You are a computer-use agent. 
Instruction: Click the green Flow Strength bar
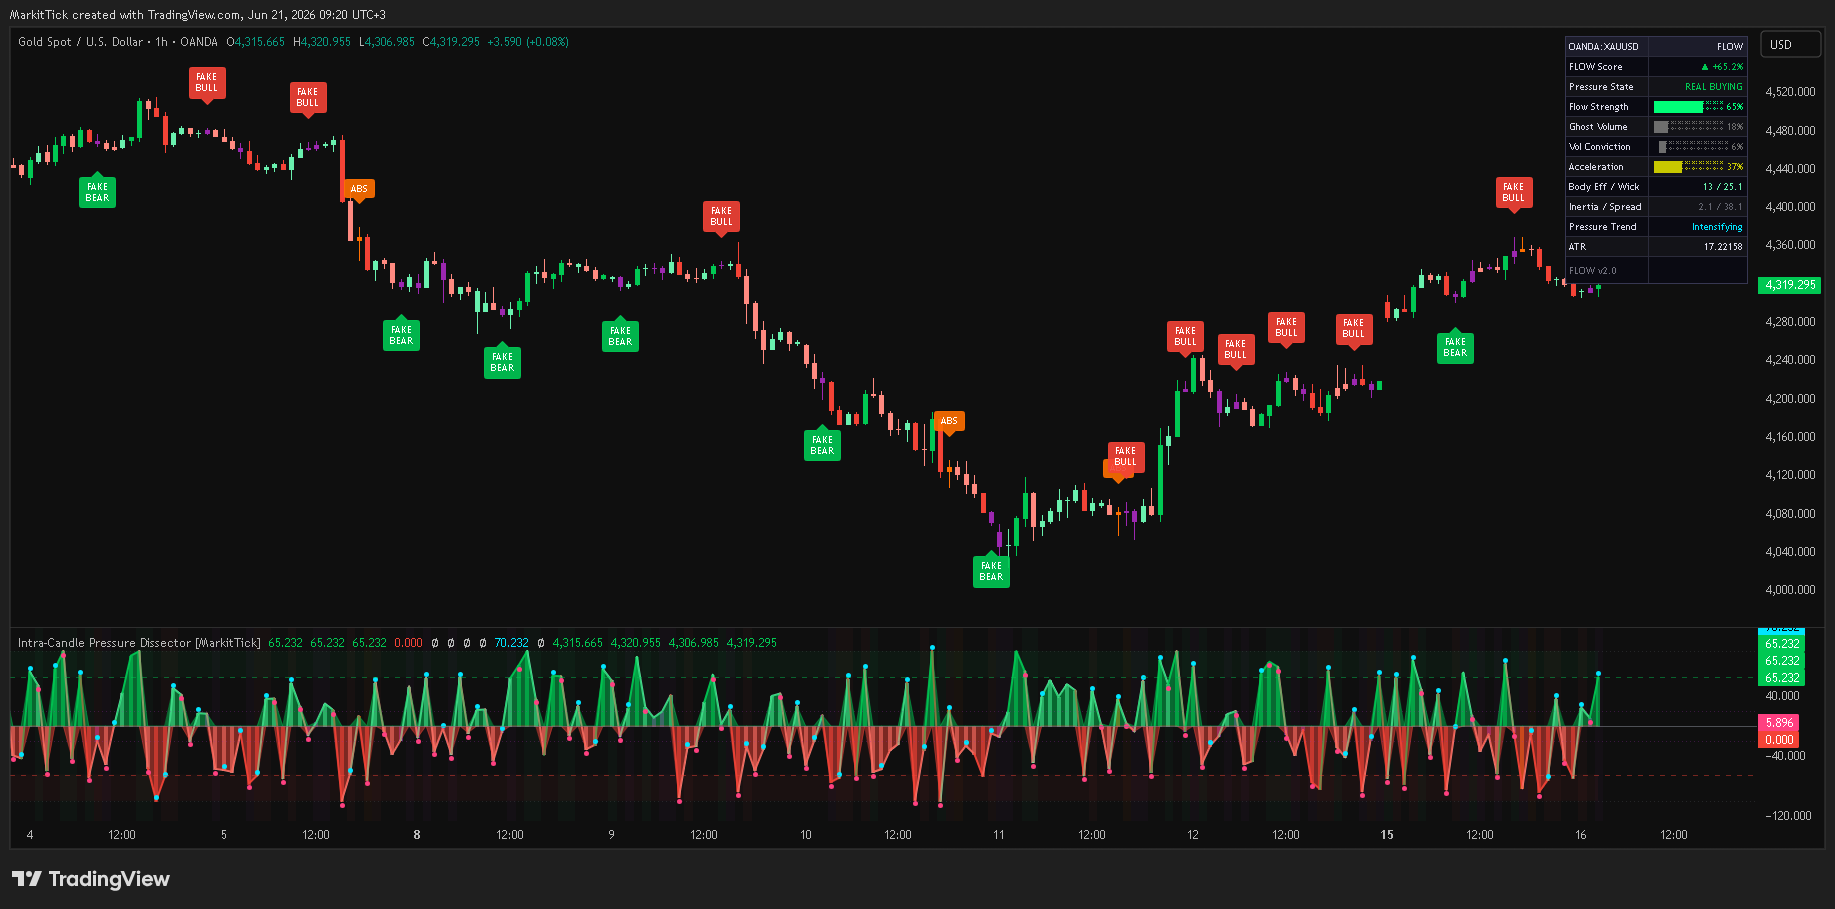[x=1678, y=107]
